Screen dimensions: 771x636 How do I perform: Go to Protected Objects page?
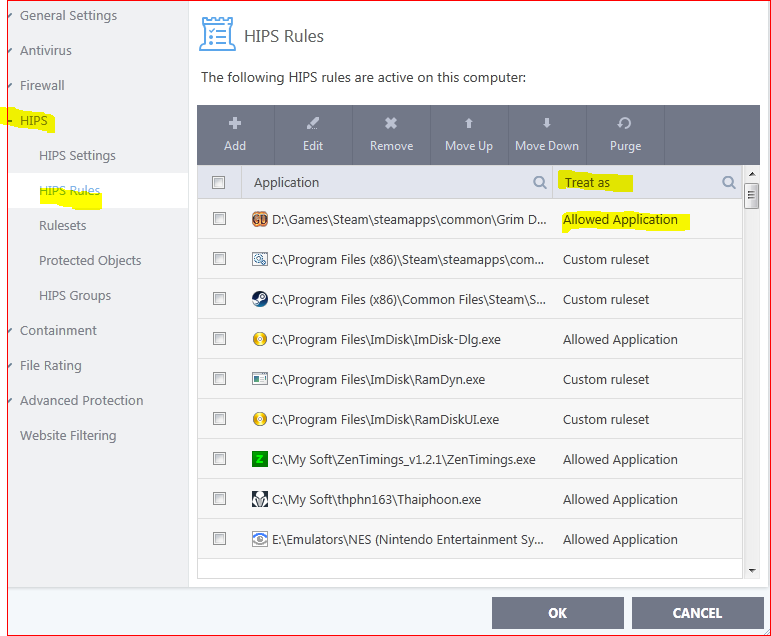tap(90, 260)
